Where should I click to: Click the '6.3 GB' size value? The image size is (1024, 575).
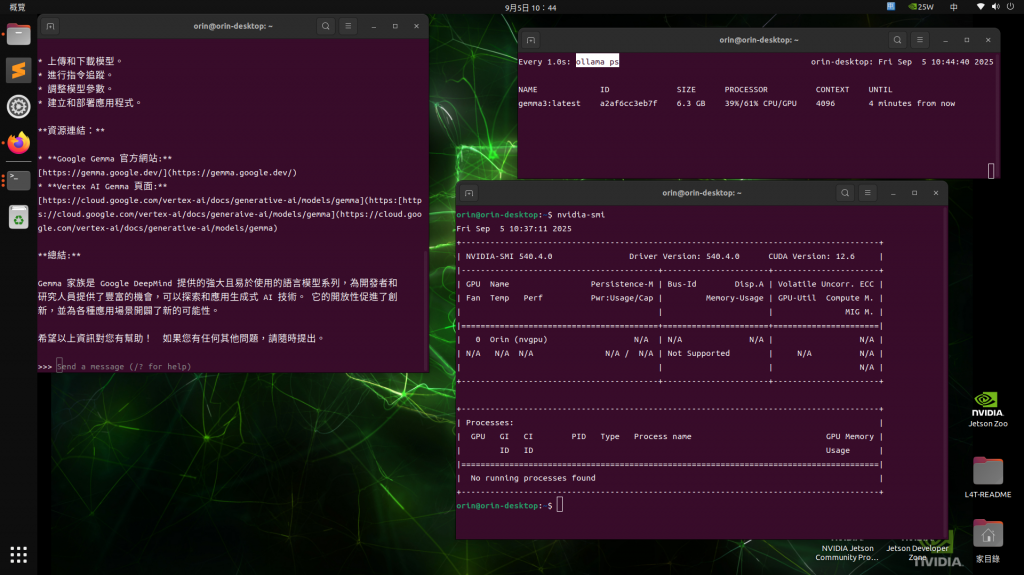click(691, 103)
